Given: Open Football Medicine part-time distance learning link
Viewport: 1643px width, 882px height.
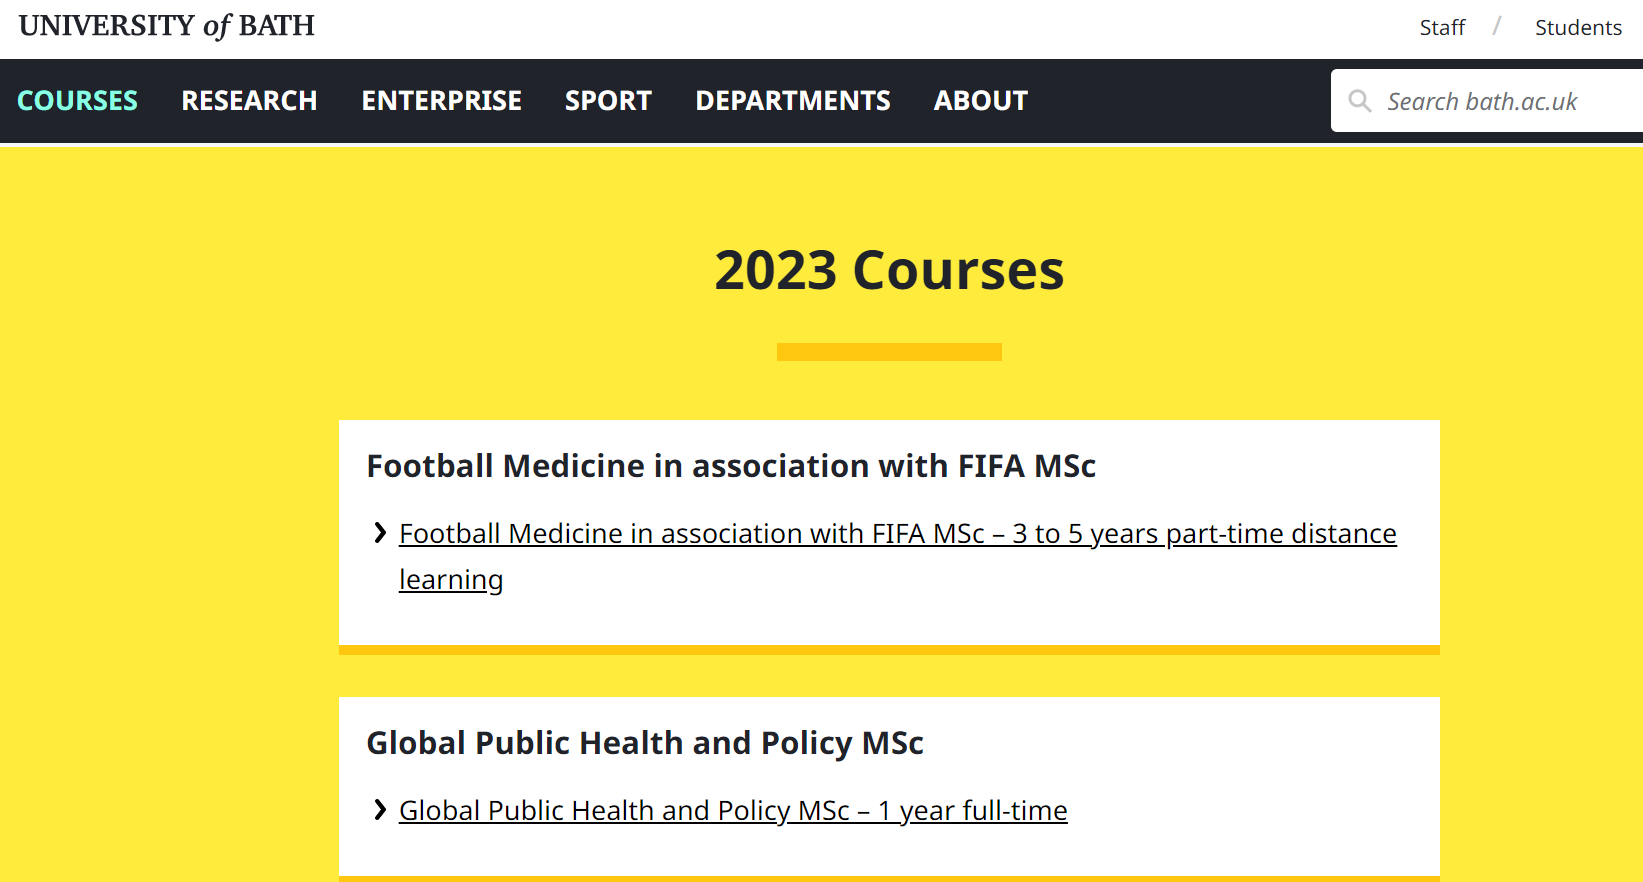Looking at the screenshot, I should (897, 534).
